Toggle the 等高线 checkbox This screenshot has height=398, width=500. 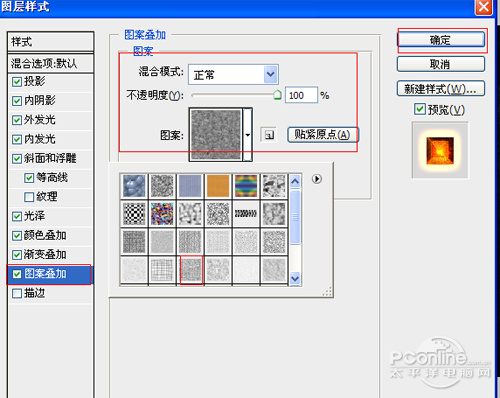click(x=29, y=178)
